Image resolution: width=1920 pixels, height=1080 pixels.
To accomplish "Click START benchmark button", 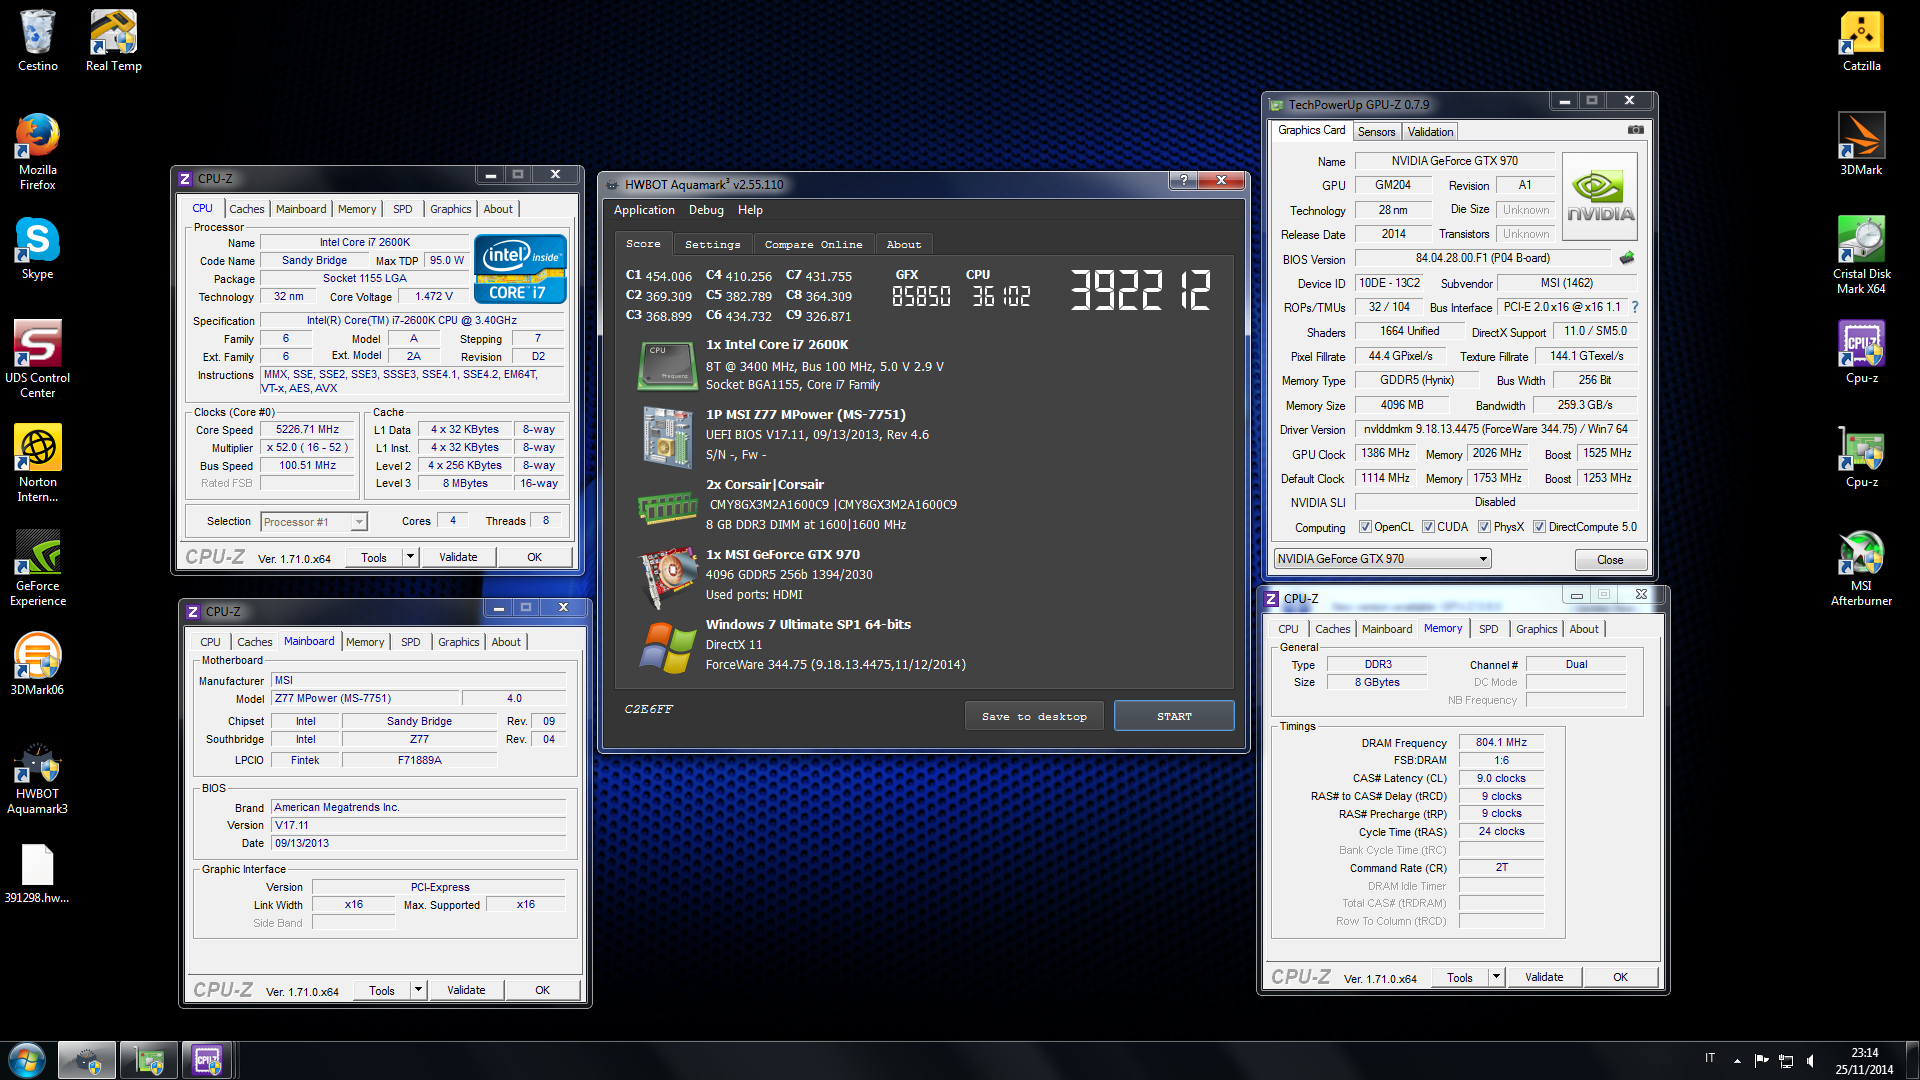I will (x=1174, y=716).
